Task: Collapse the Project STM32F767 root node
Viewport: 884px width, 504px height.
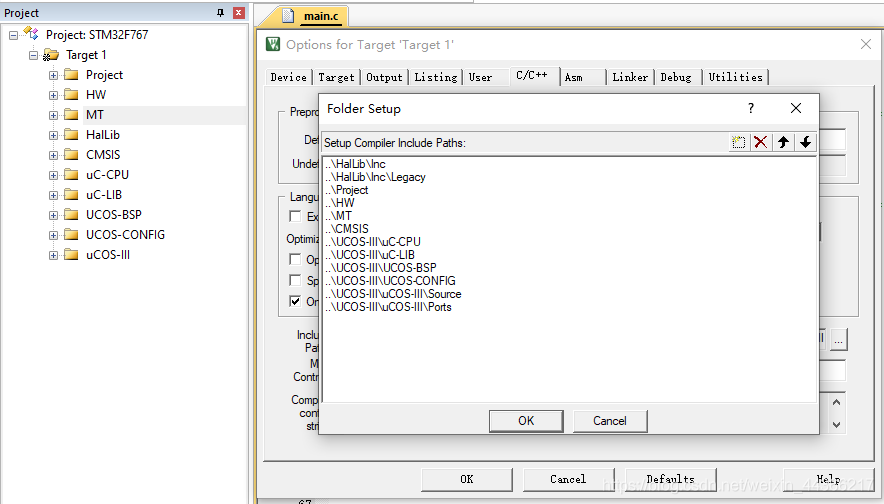Action: point(14,35)
